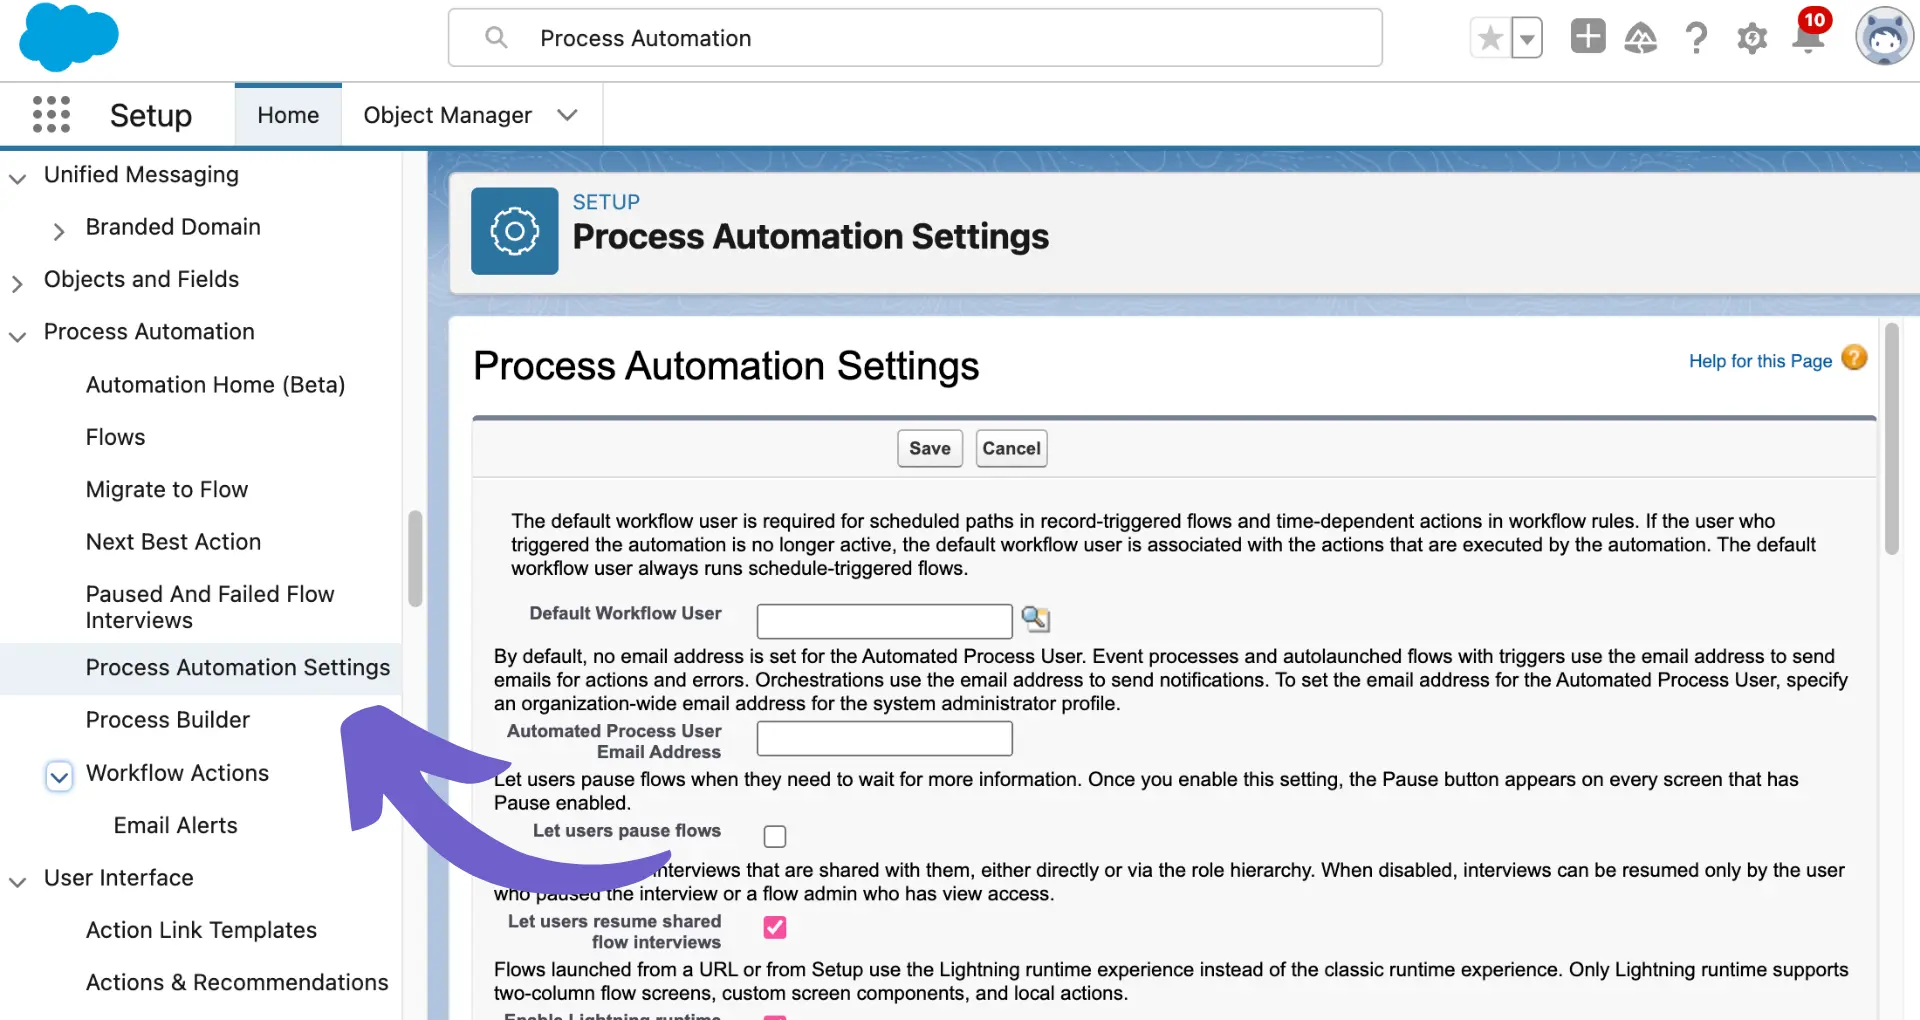Viewport: 1920px width, 1020px height.
Task: Click the User Interface label
Action: (x=119, y=878)
